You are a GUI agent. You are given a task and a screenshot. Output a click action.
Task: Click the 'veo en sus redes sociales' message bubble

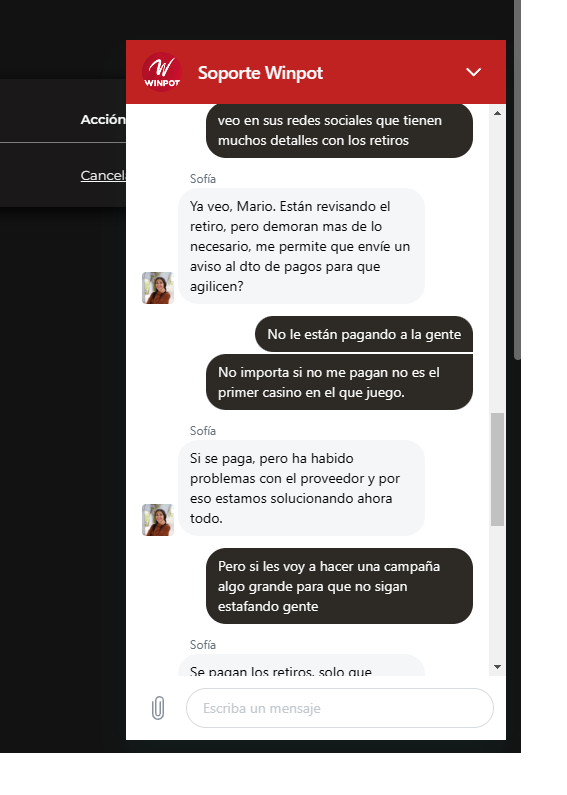pyautogui.click(x=339, y=130)
